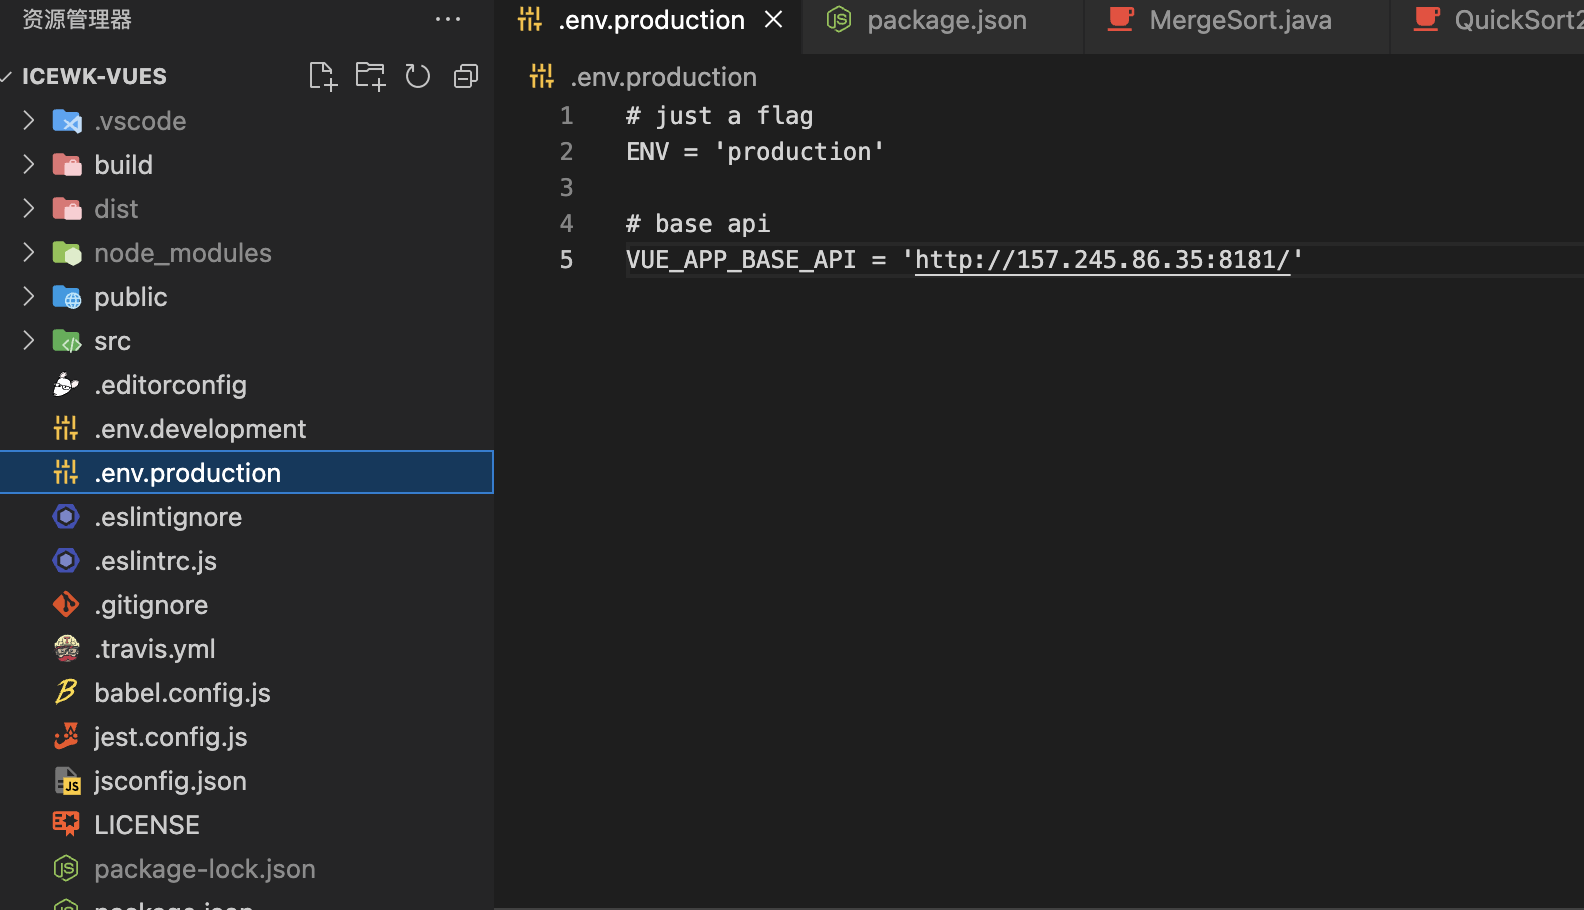Click line number 5 in the gutter
Viewport: 1584px width, 910px height.
(566, 260)
